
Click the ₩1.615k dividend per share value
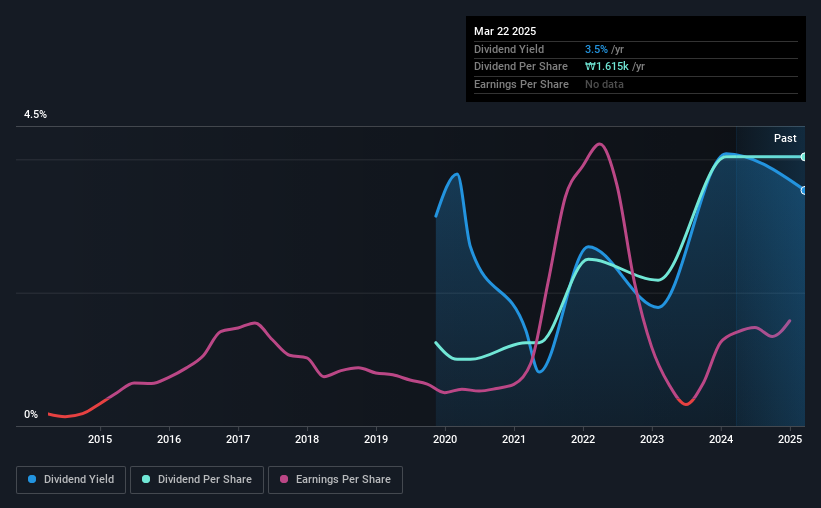606,67
